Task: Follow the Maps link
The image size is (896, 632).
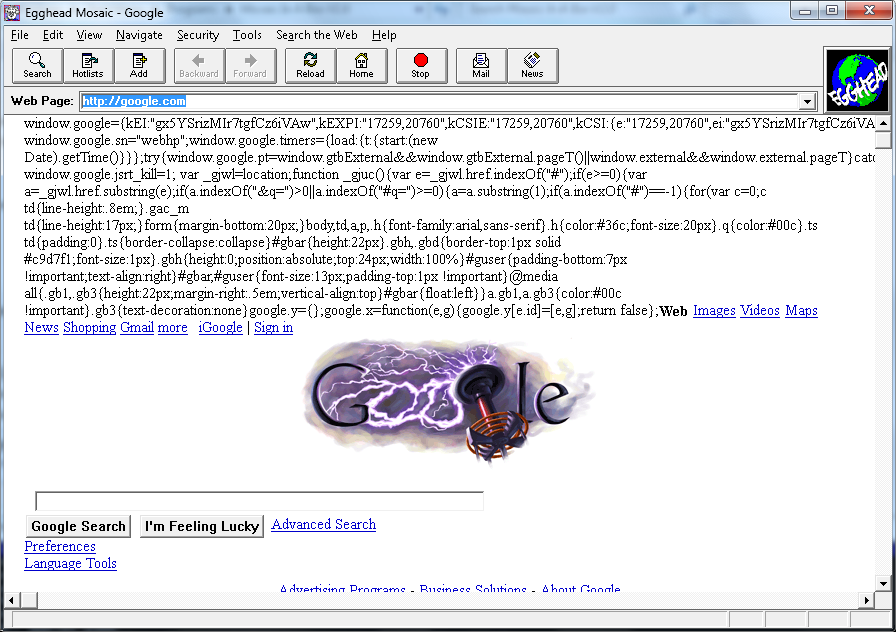Action: click(801, 311)
